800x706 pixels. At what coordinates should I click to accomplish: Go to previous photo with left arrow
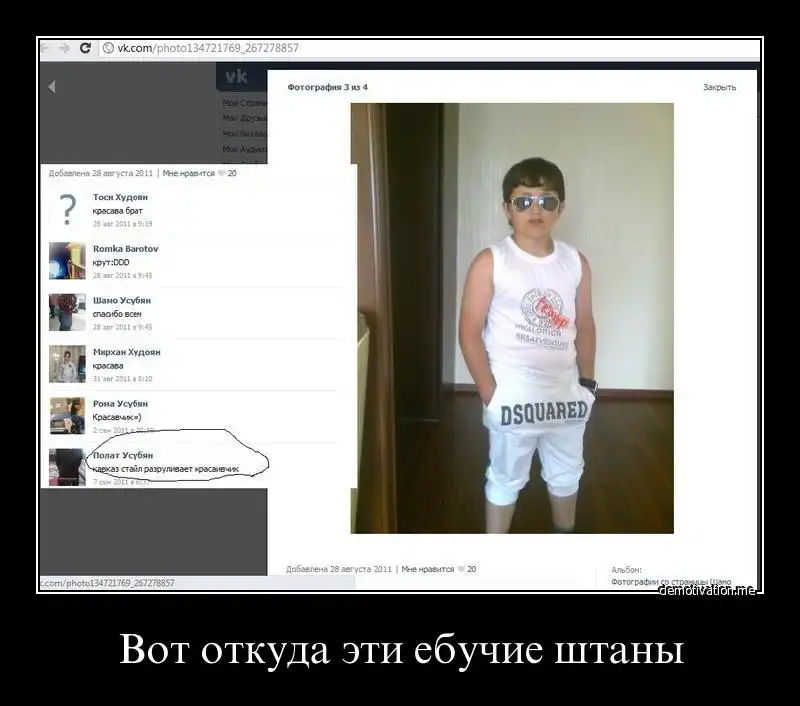pyautogui.click(x=52, y=87)
